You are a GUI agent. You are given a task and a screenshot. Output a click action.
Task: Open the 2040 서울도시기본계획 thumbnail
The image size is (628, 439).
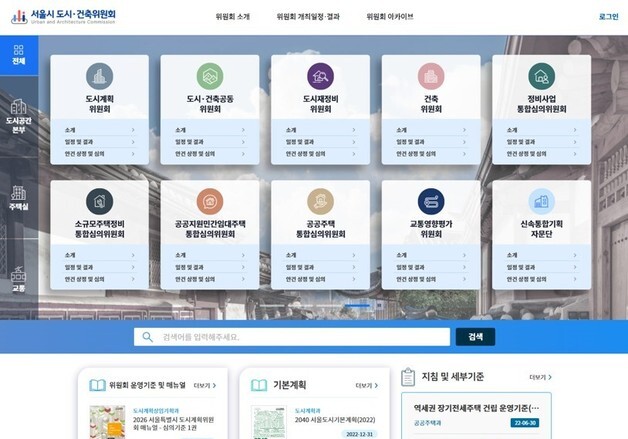(x=269, y=422)
